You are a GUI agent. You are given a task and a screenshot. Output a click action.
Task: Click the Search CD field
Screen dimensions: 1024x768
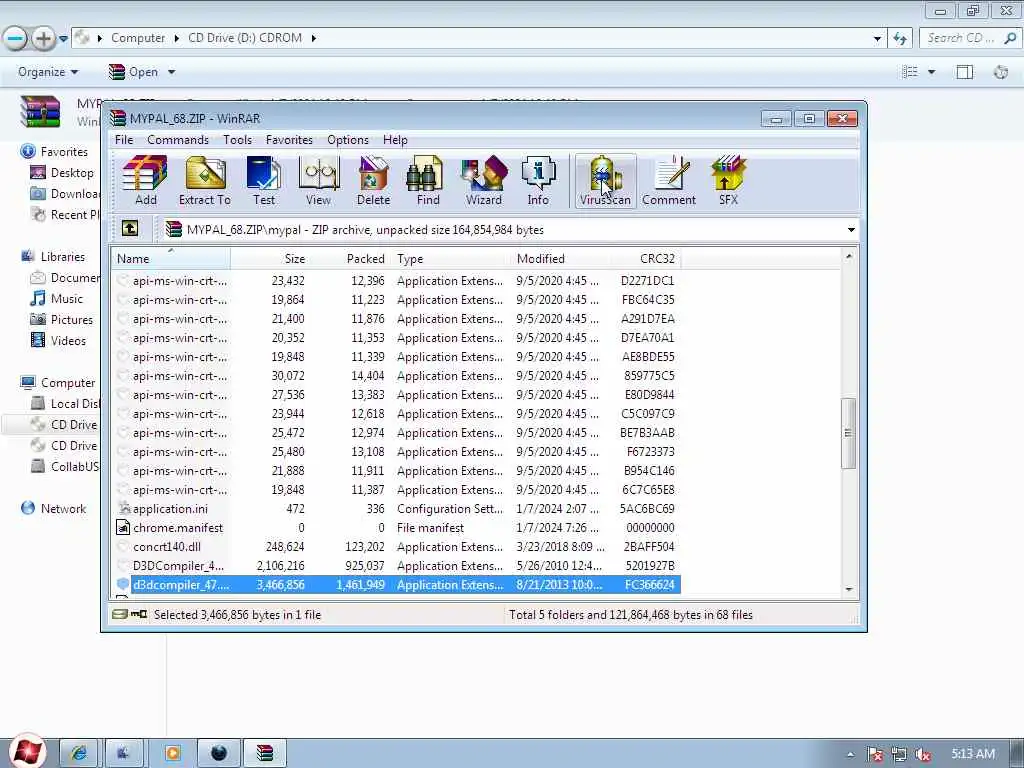click(969, 39)
